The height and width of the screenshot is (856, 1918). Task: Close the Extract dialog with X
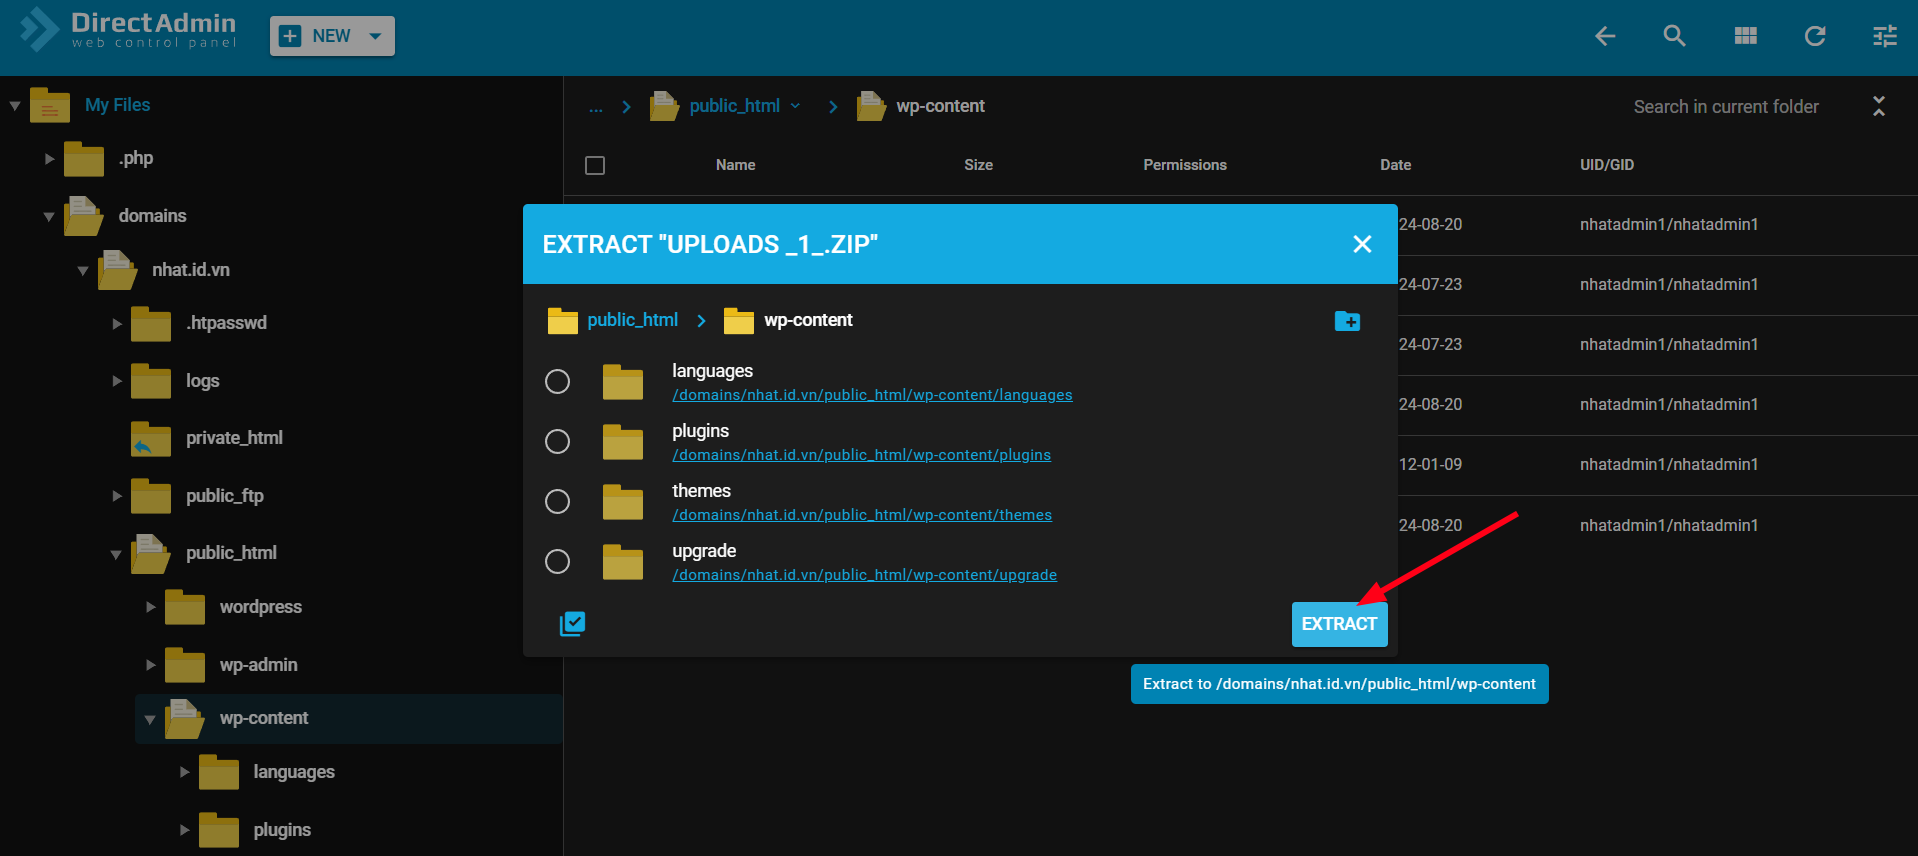point(1362,244)
